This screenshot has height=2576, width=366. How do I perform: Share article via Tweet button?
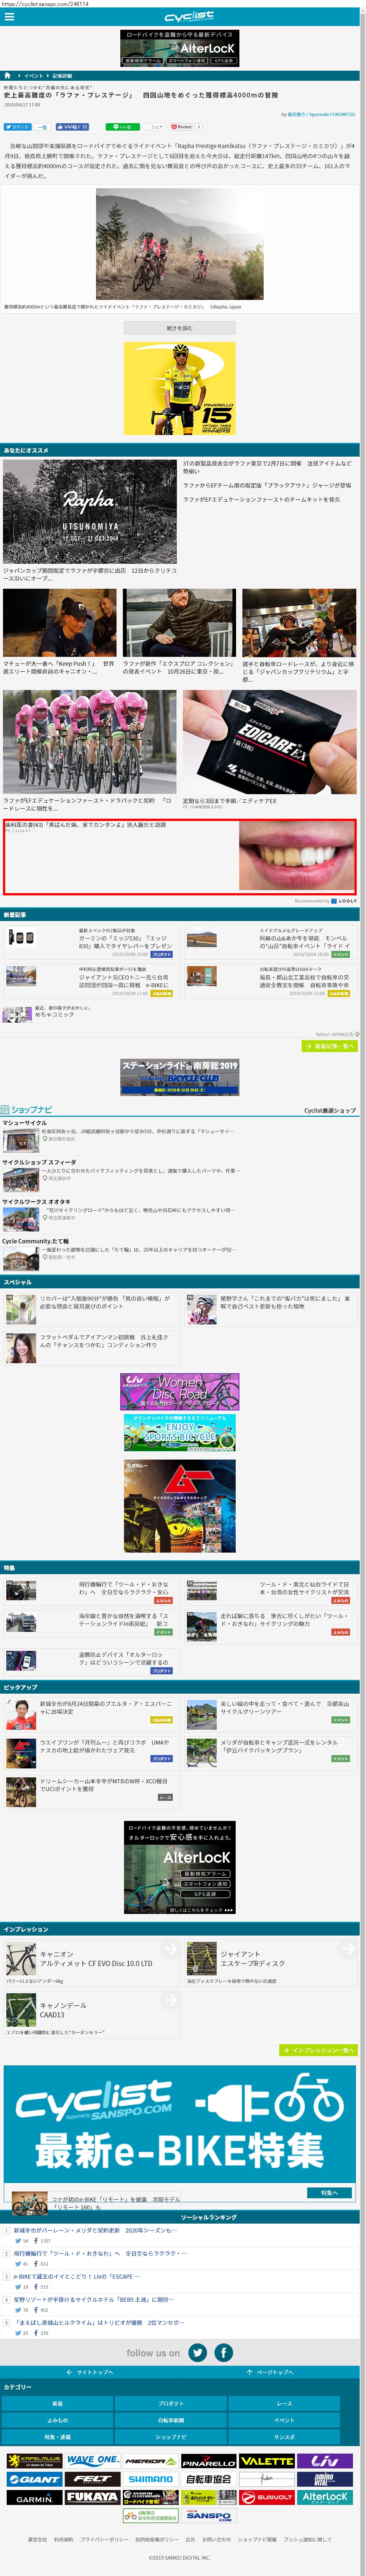(17, 127)
